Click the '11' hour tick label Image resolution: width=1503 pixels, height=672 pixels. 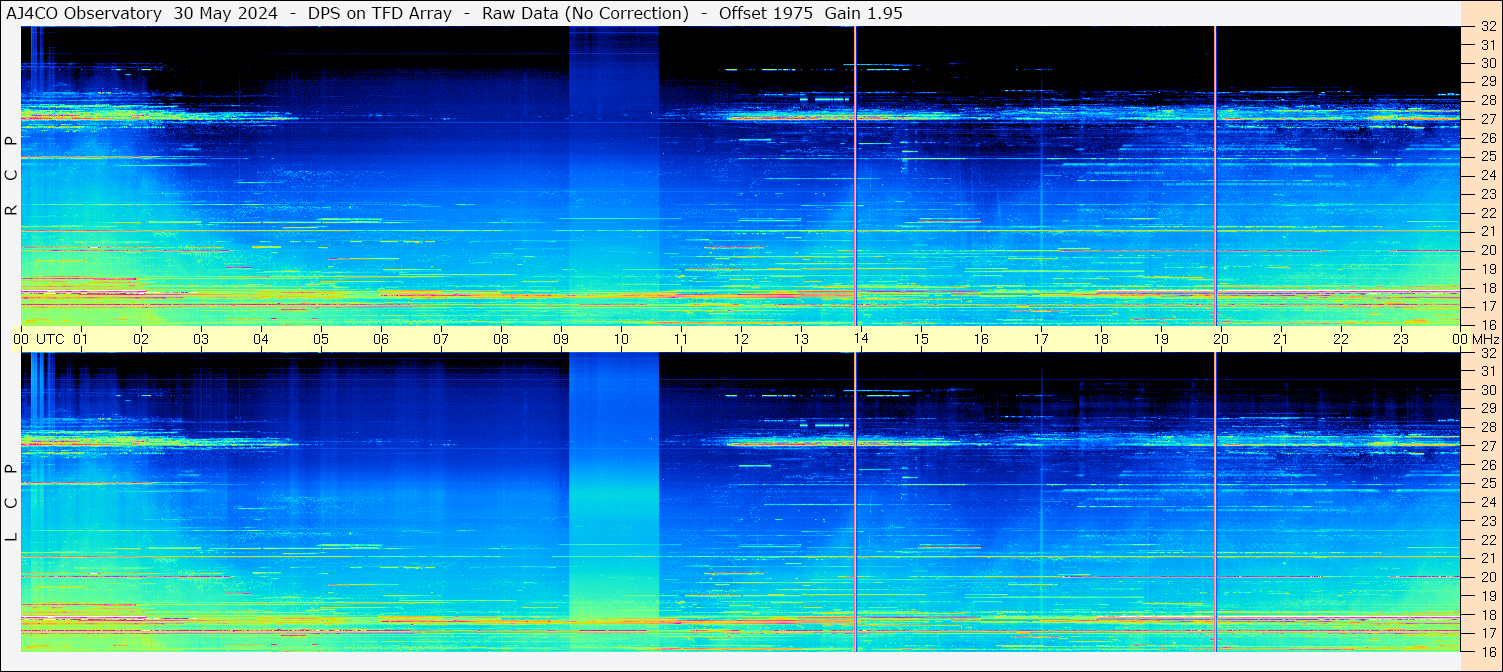681,339
